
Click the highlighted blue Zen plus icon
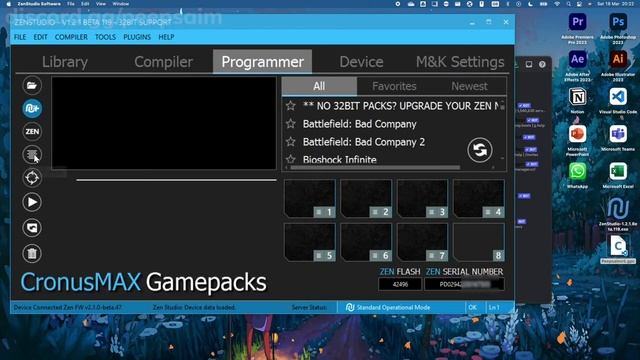click(32, 109)
